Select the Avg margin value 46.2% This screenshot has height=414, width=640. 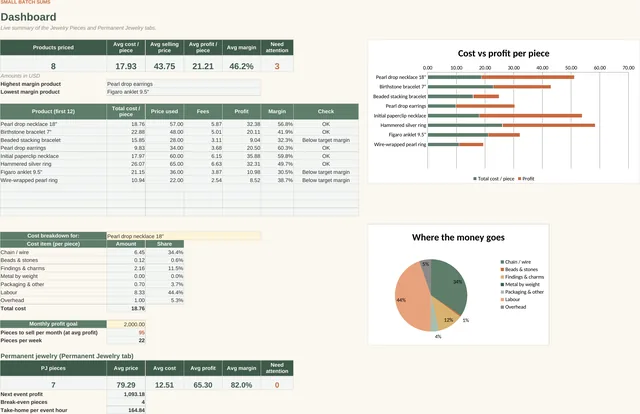pyautogui.click(x=241, y=66)
